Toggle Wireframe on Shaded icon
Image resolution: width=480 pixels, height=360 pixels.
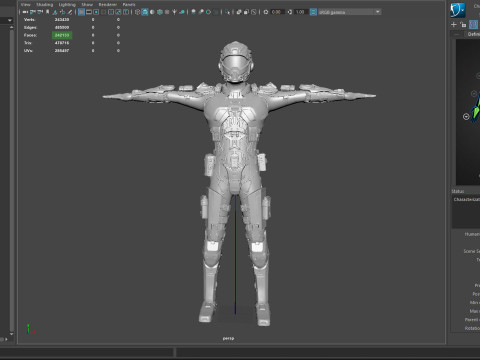[x=160, y=12]
